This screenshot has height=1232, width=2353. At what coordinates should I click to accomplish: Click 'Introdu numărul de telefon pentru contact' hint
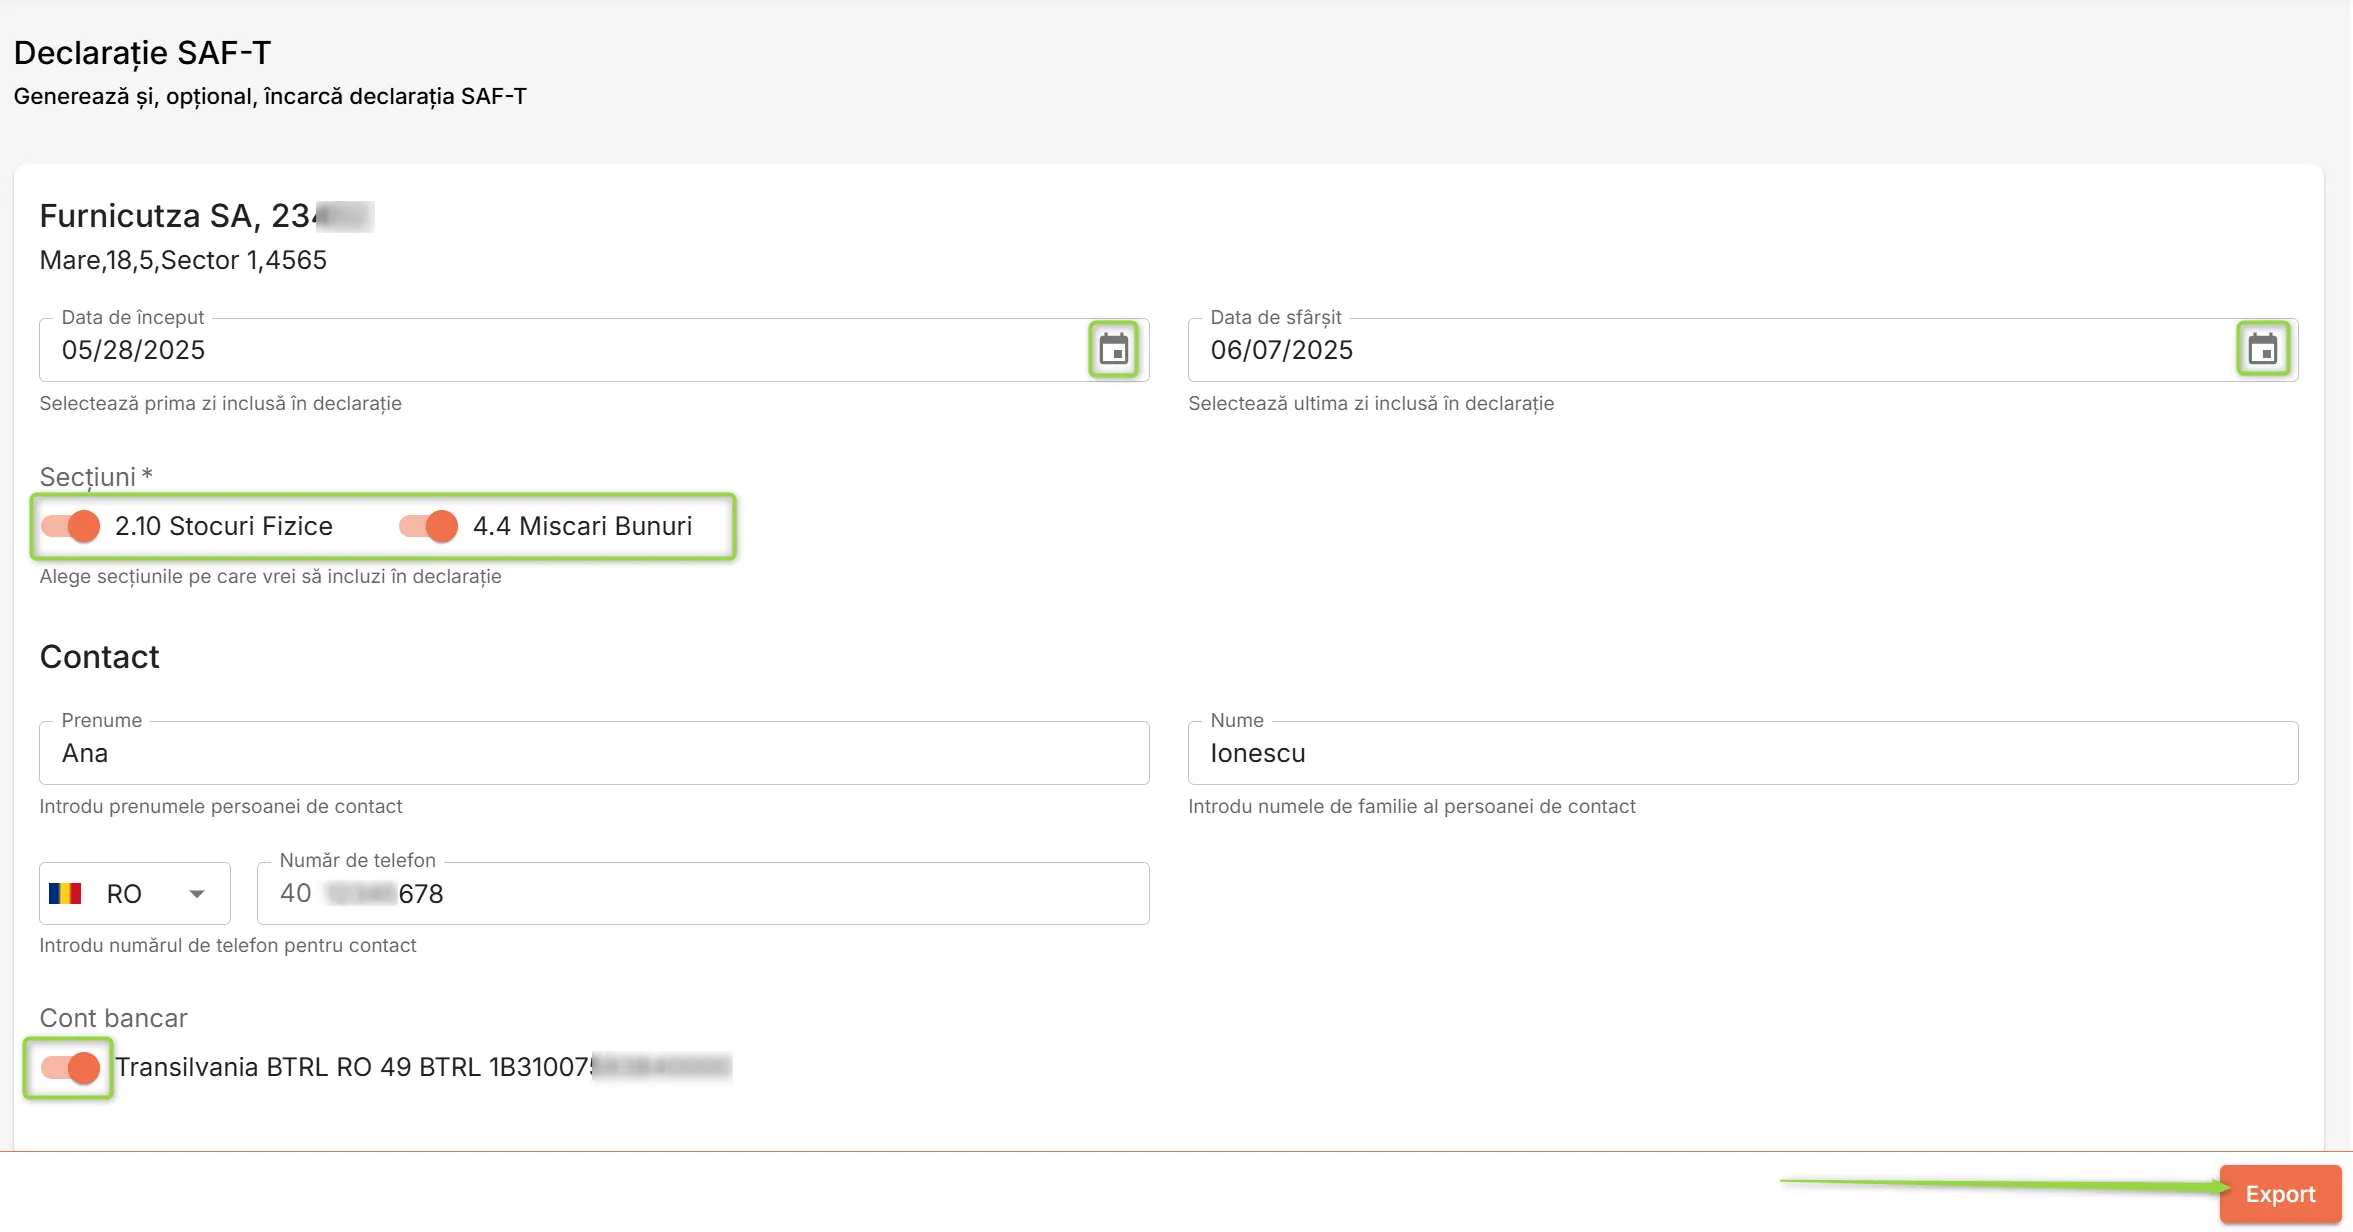[x=228, y=945]
